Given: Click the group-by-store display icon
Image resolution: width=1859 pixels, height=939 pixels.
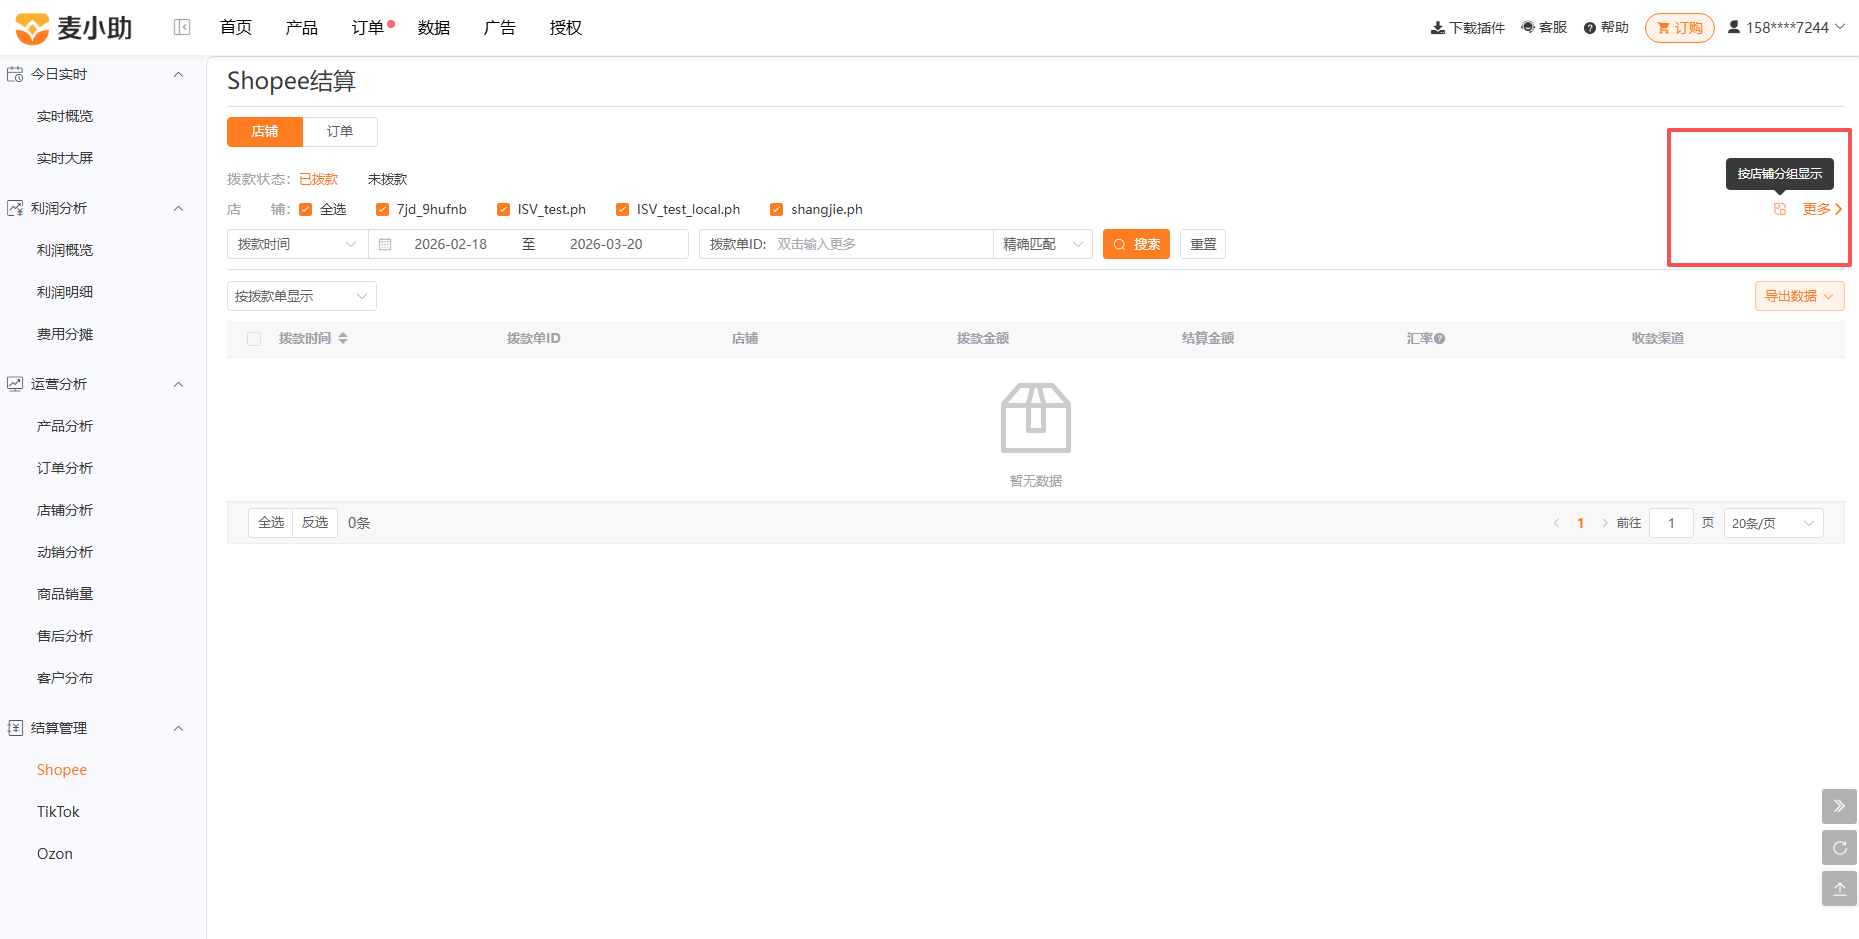Looking at the screenshot, I should pos(1780,209).
